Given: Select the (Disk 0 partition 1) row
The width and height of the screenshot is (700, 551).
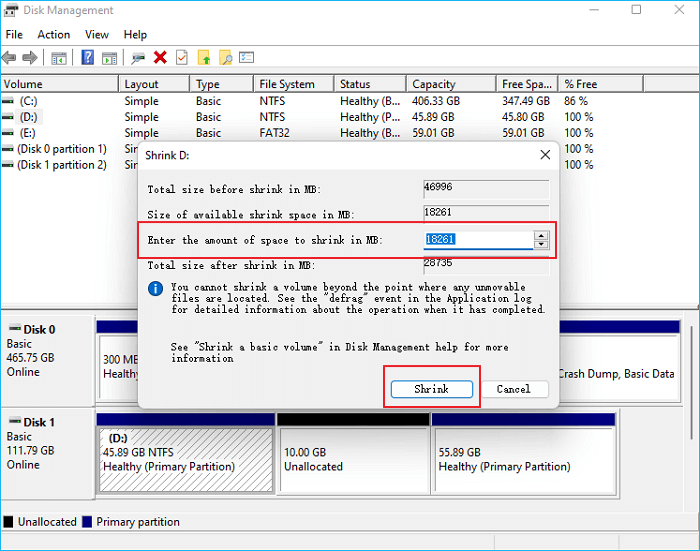Looking at the screenshot, I should tap(62, 149).
